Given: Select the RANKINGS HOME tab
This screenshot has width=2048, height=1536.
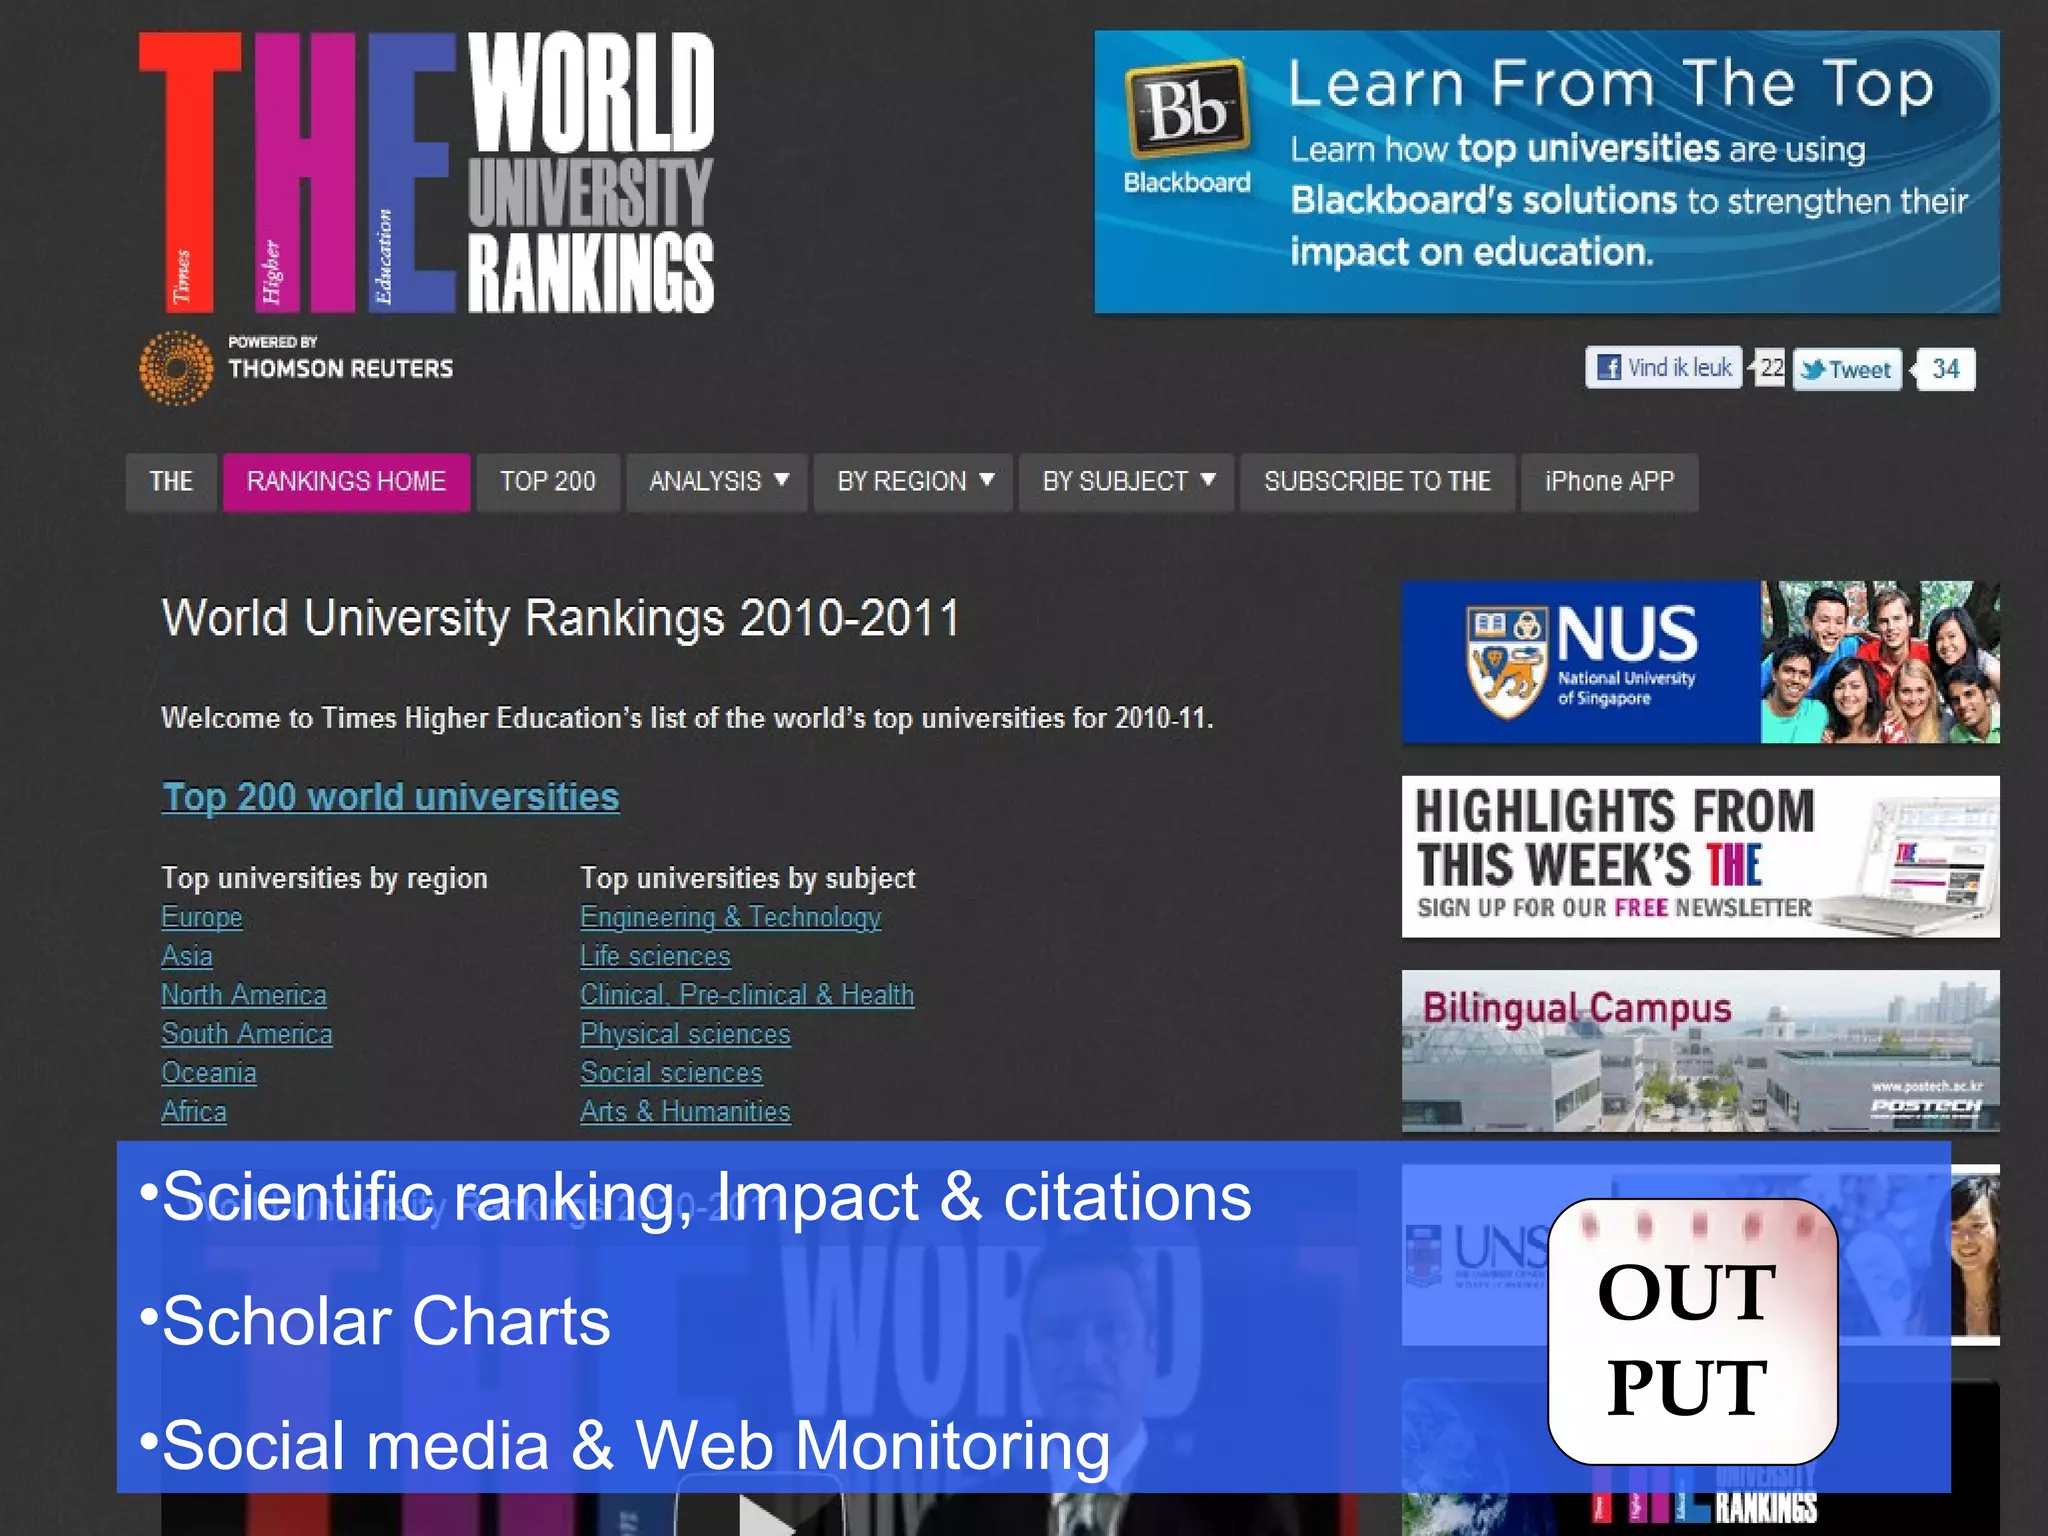Looking at the screenshot, I should tap(346, 482).
